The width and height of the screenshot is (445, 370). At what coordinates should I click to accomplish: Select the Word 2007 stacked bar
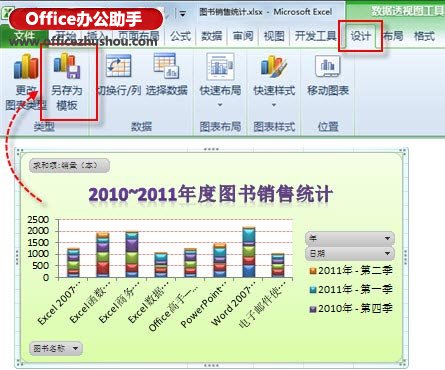[249, 252]
